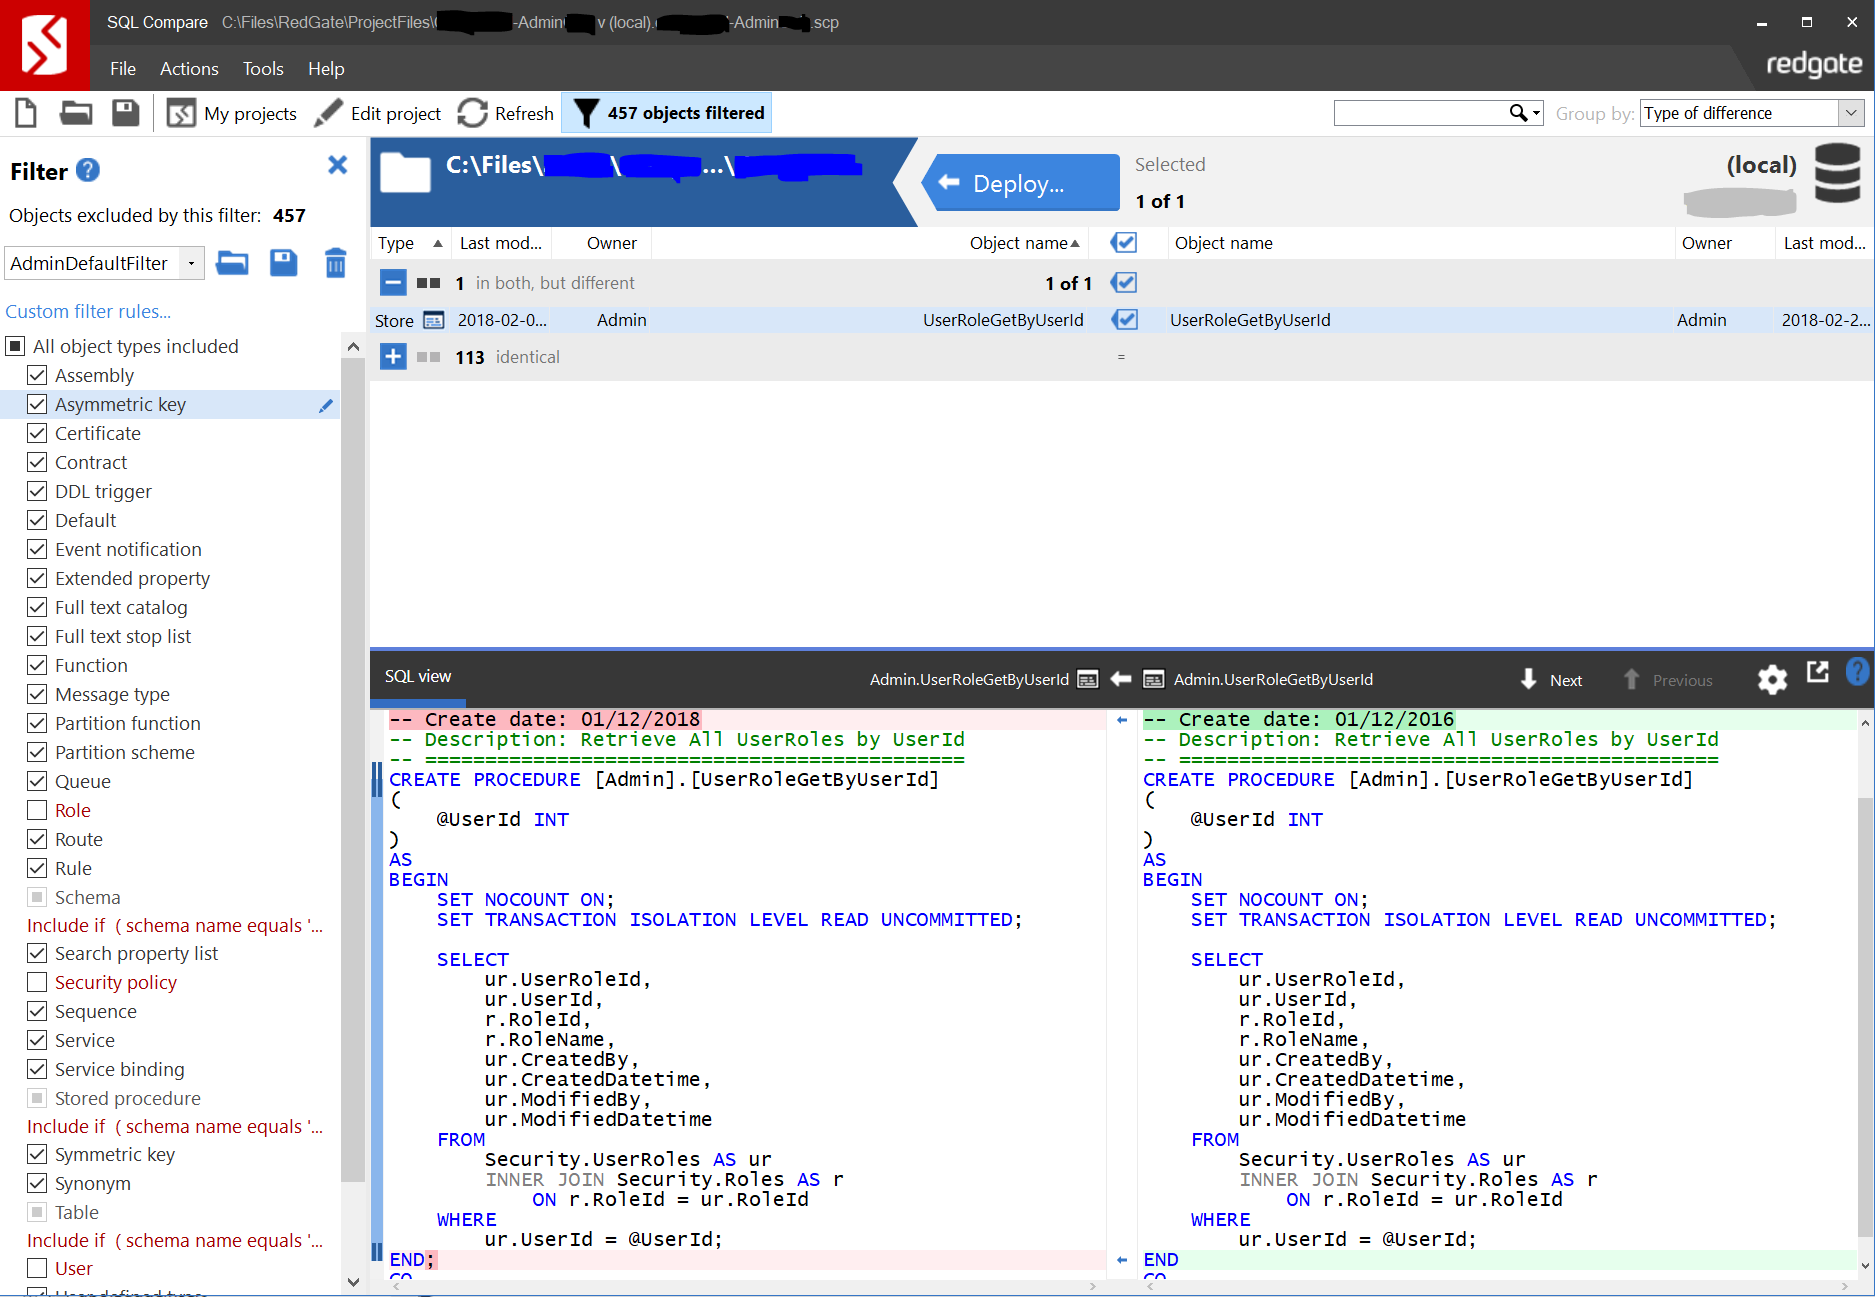Screen dimensions: 1875x1297
Task: Enable the Security policy checkbox
Action: point(37,982)
